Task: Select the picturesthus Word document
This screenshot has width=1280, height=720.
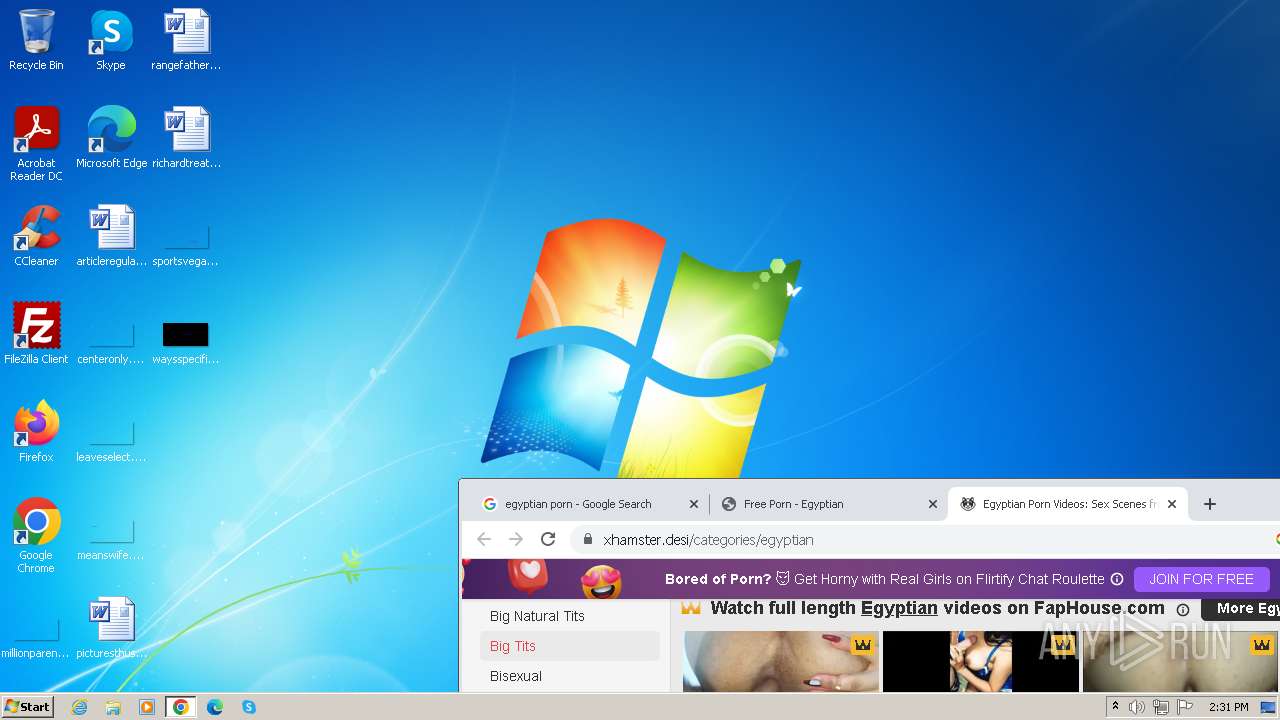Action: tap(111, 628)
